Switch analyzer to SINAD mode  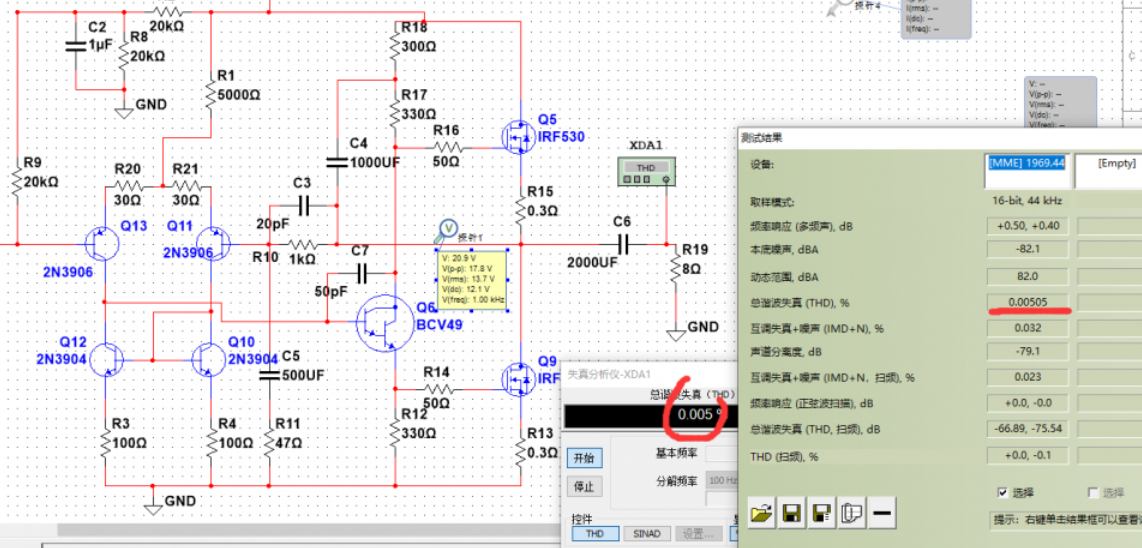[646, 534]
